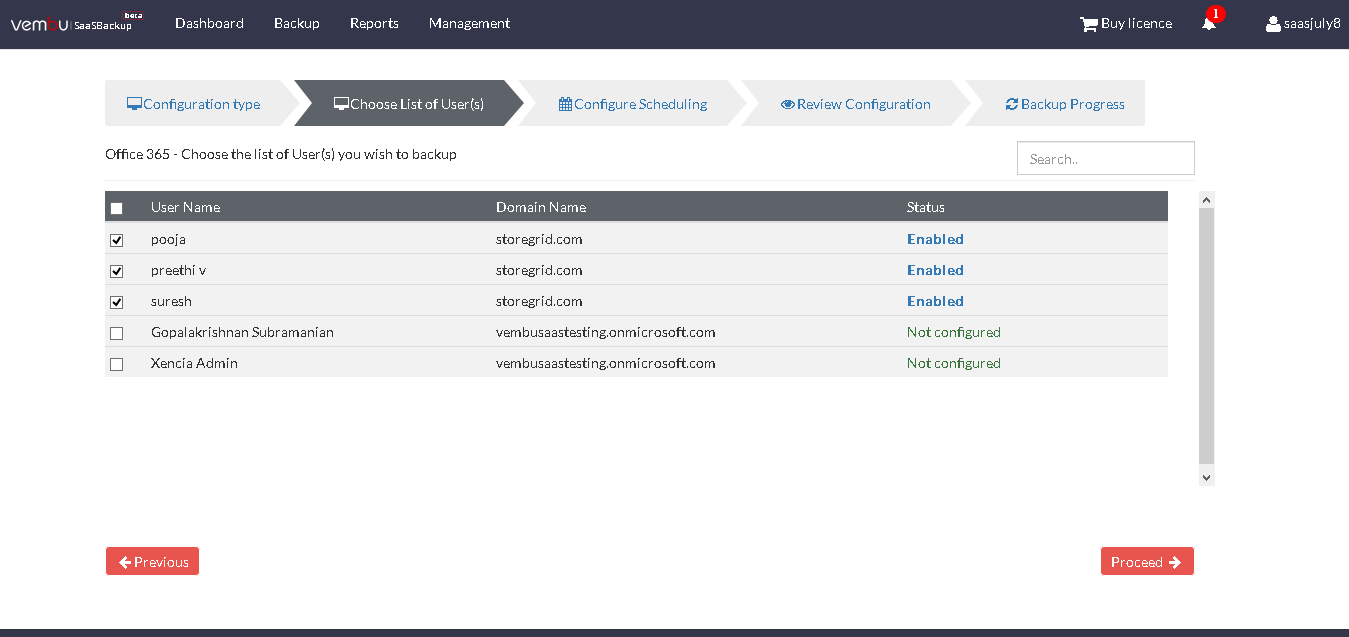Viewport: 1349px width, 637px height.
Task: Open the notification bell icon
Action: coord(1209,24)
